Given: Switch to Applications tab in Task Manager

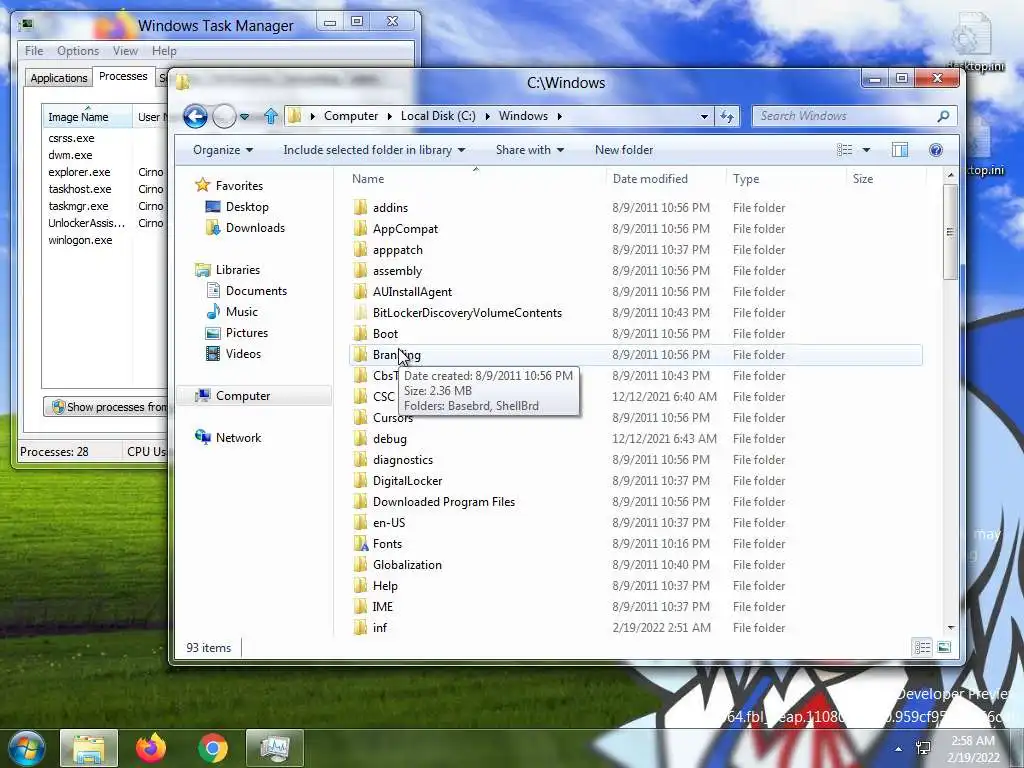Looking at the screenshot, I should click(x=59, y=78).
